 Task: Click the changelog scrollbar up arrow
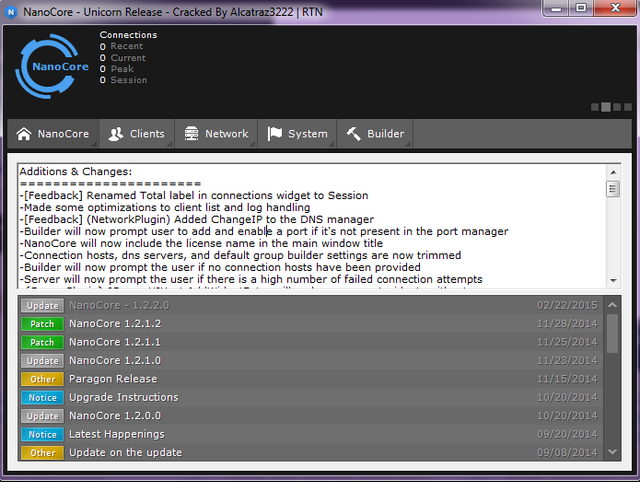(613, 172)
